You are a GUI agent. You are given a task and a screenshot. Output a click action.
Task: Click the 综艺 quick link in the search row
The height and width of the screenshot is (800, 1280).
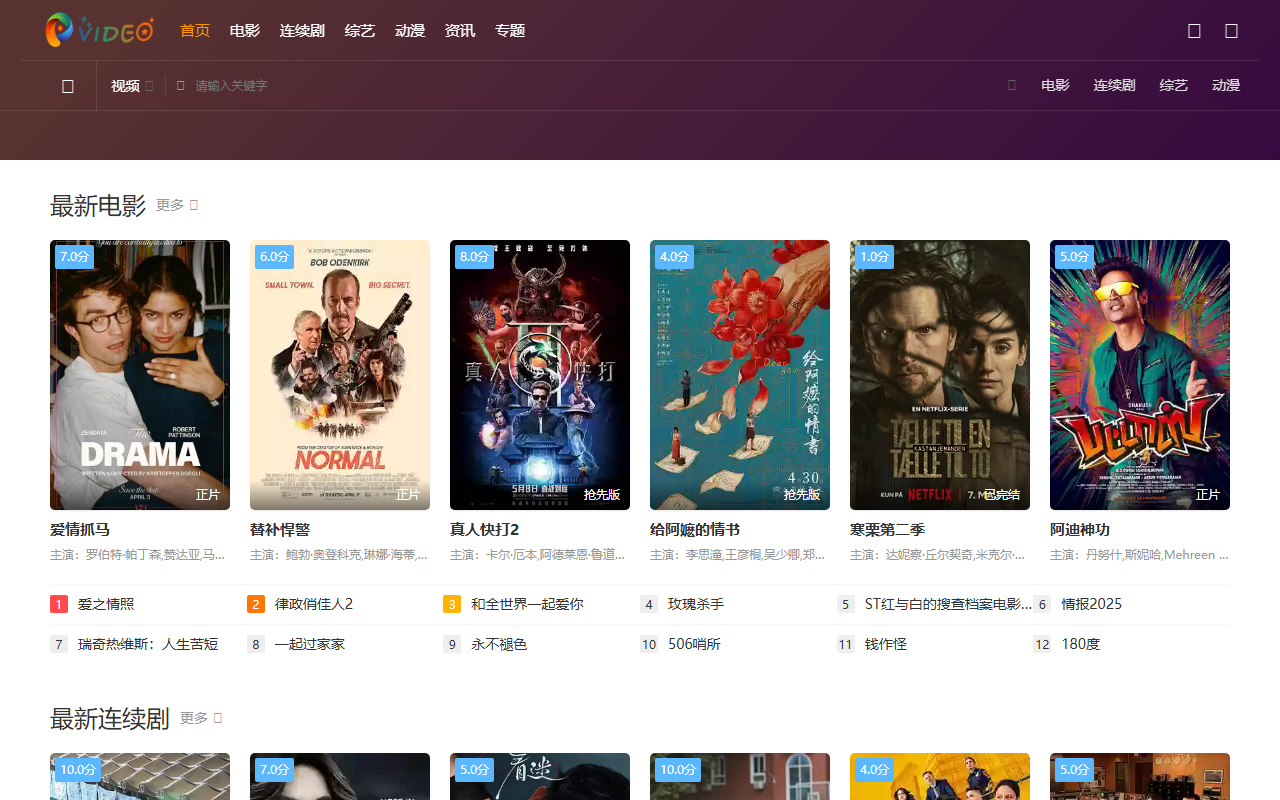tap(1174, 86)
